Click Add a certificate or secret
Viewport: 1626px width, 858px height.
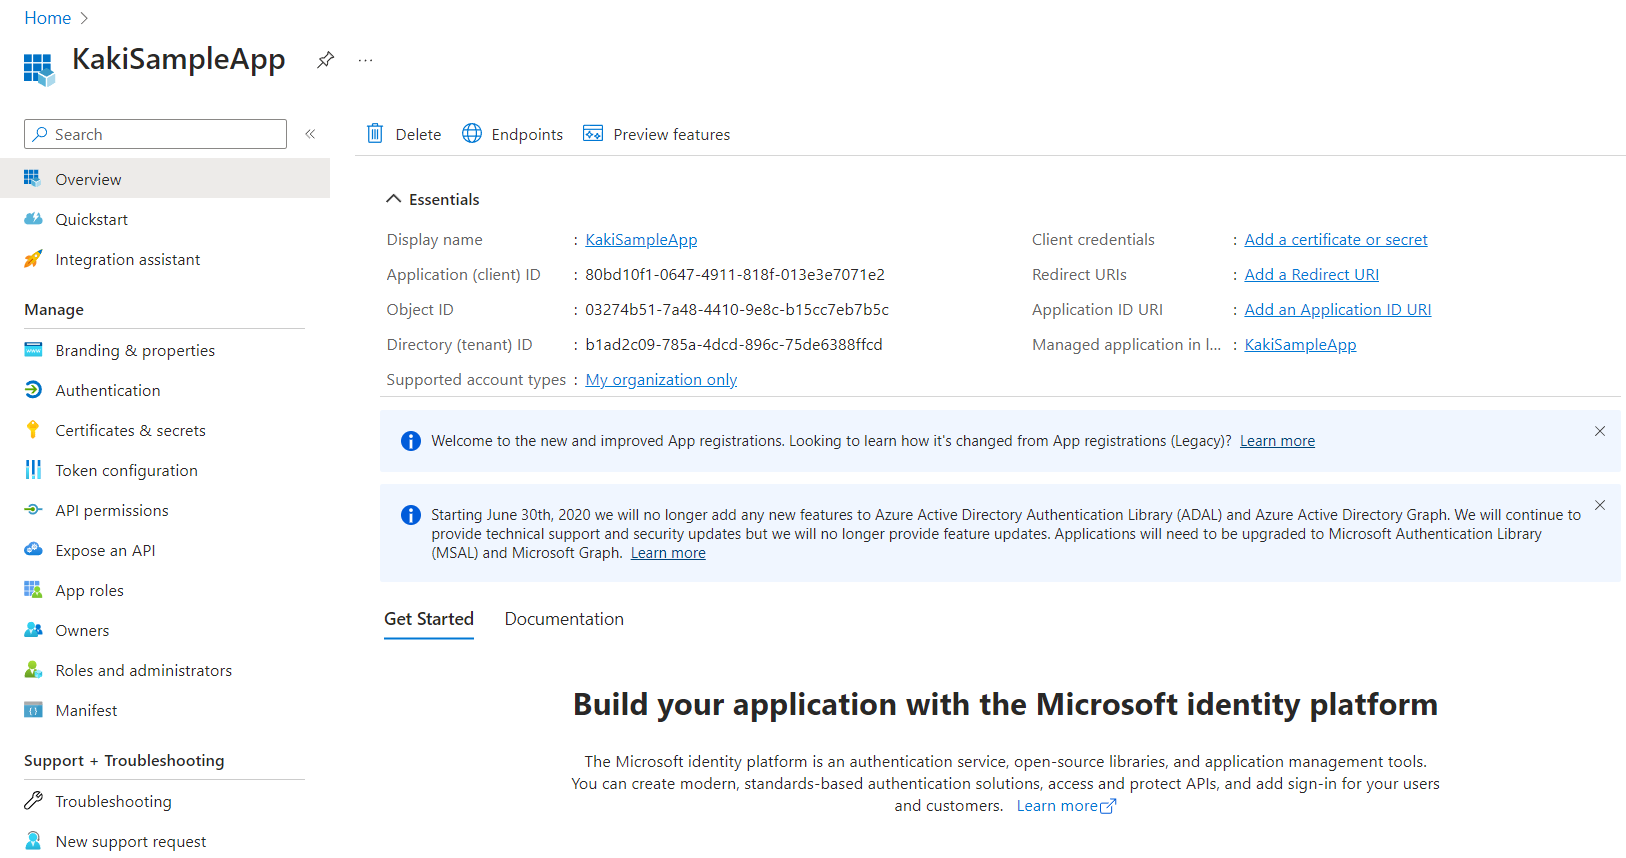pyautogui.click(x=1336, y=240)
